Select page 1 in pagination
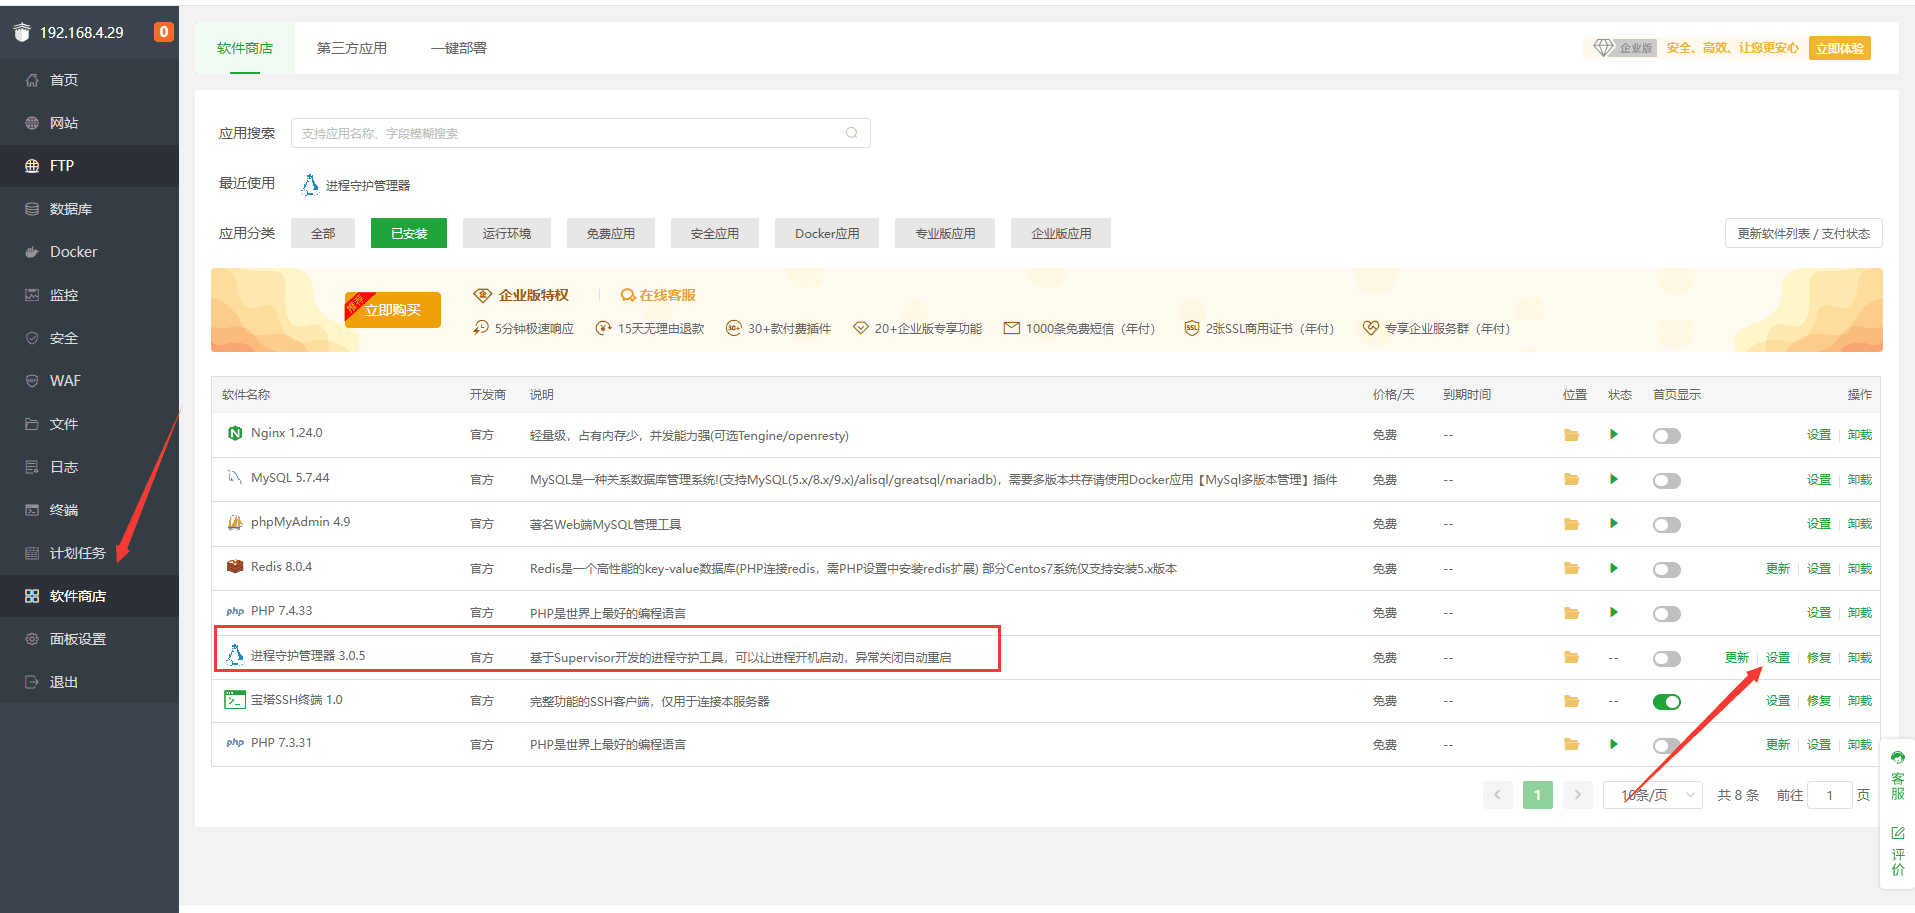 1538,795
